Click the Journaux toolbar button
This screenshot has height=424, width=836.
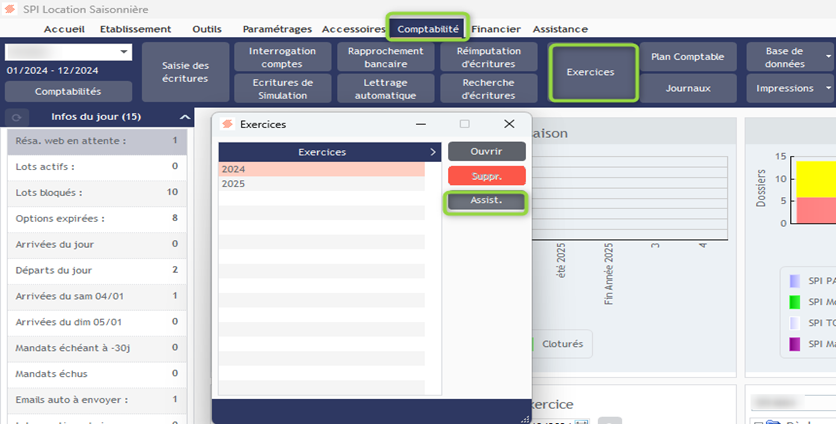tap(688, 88)
